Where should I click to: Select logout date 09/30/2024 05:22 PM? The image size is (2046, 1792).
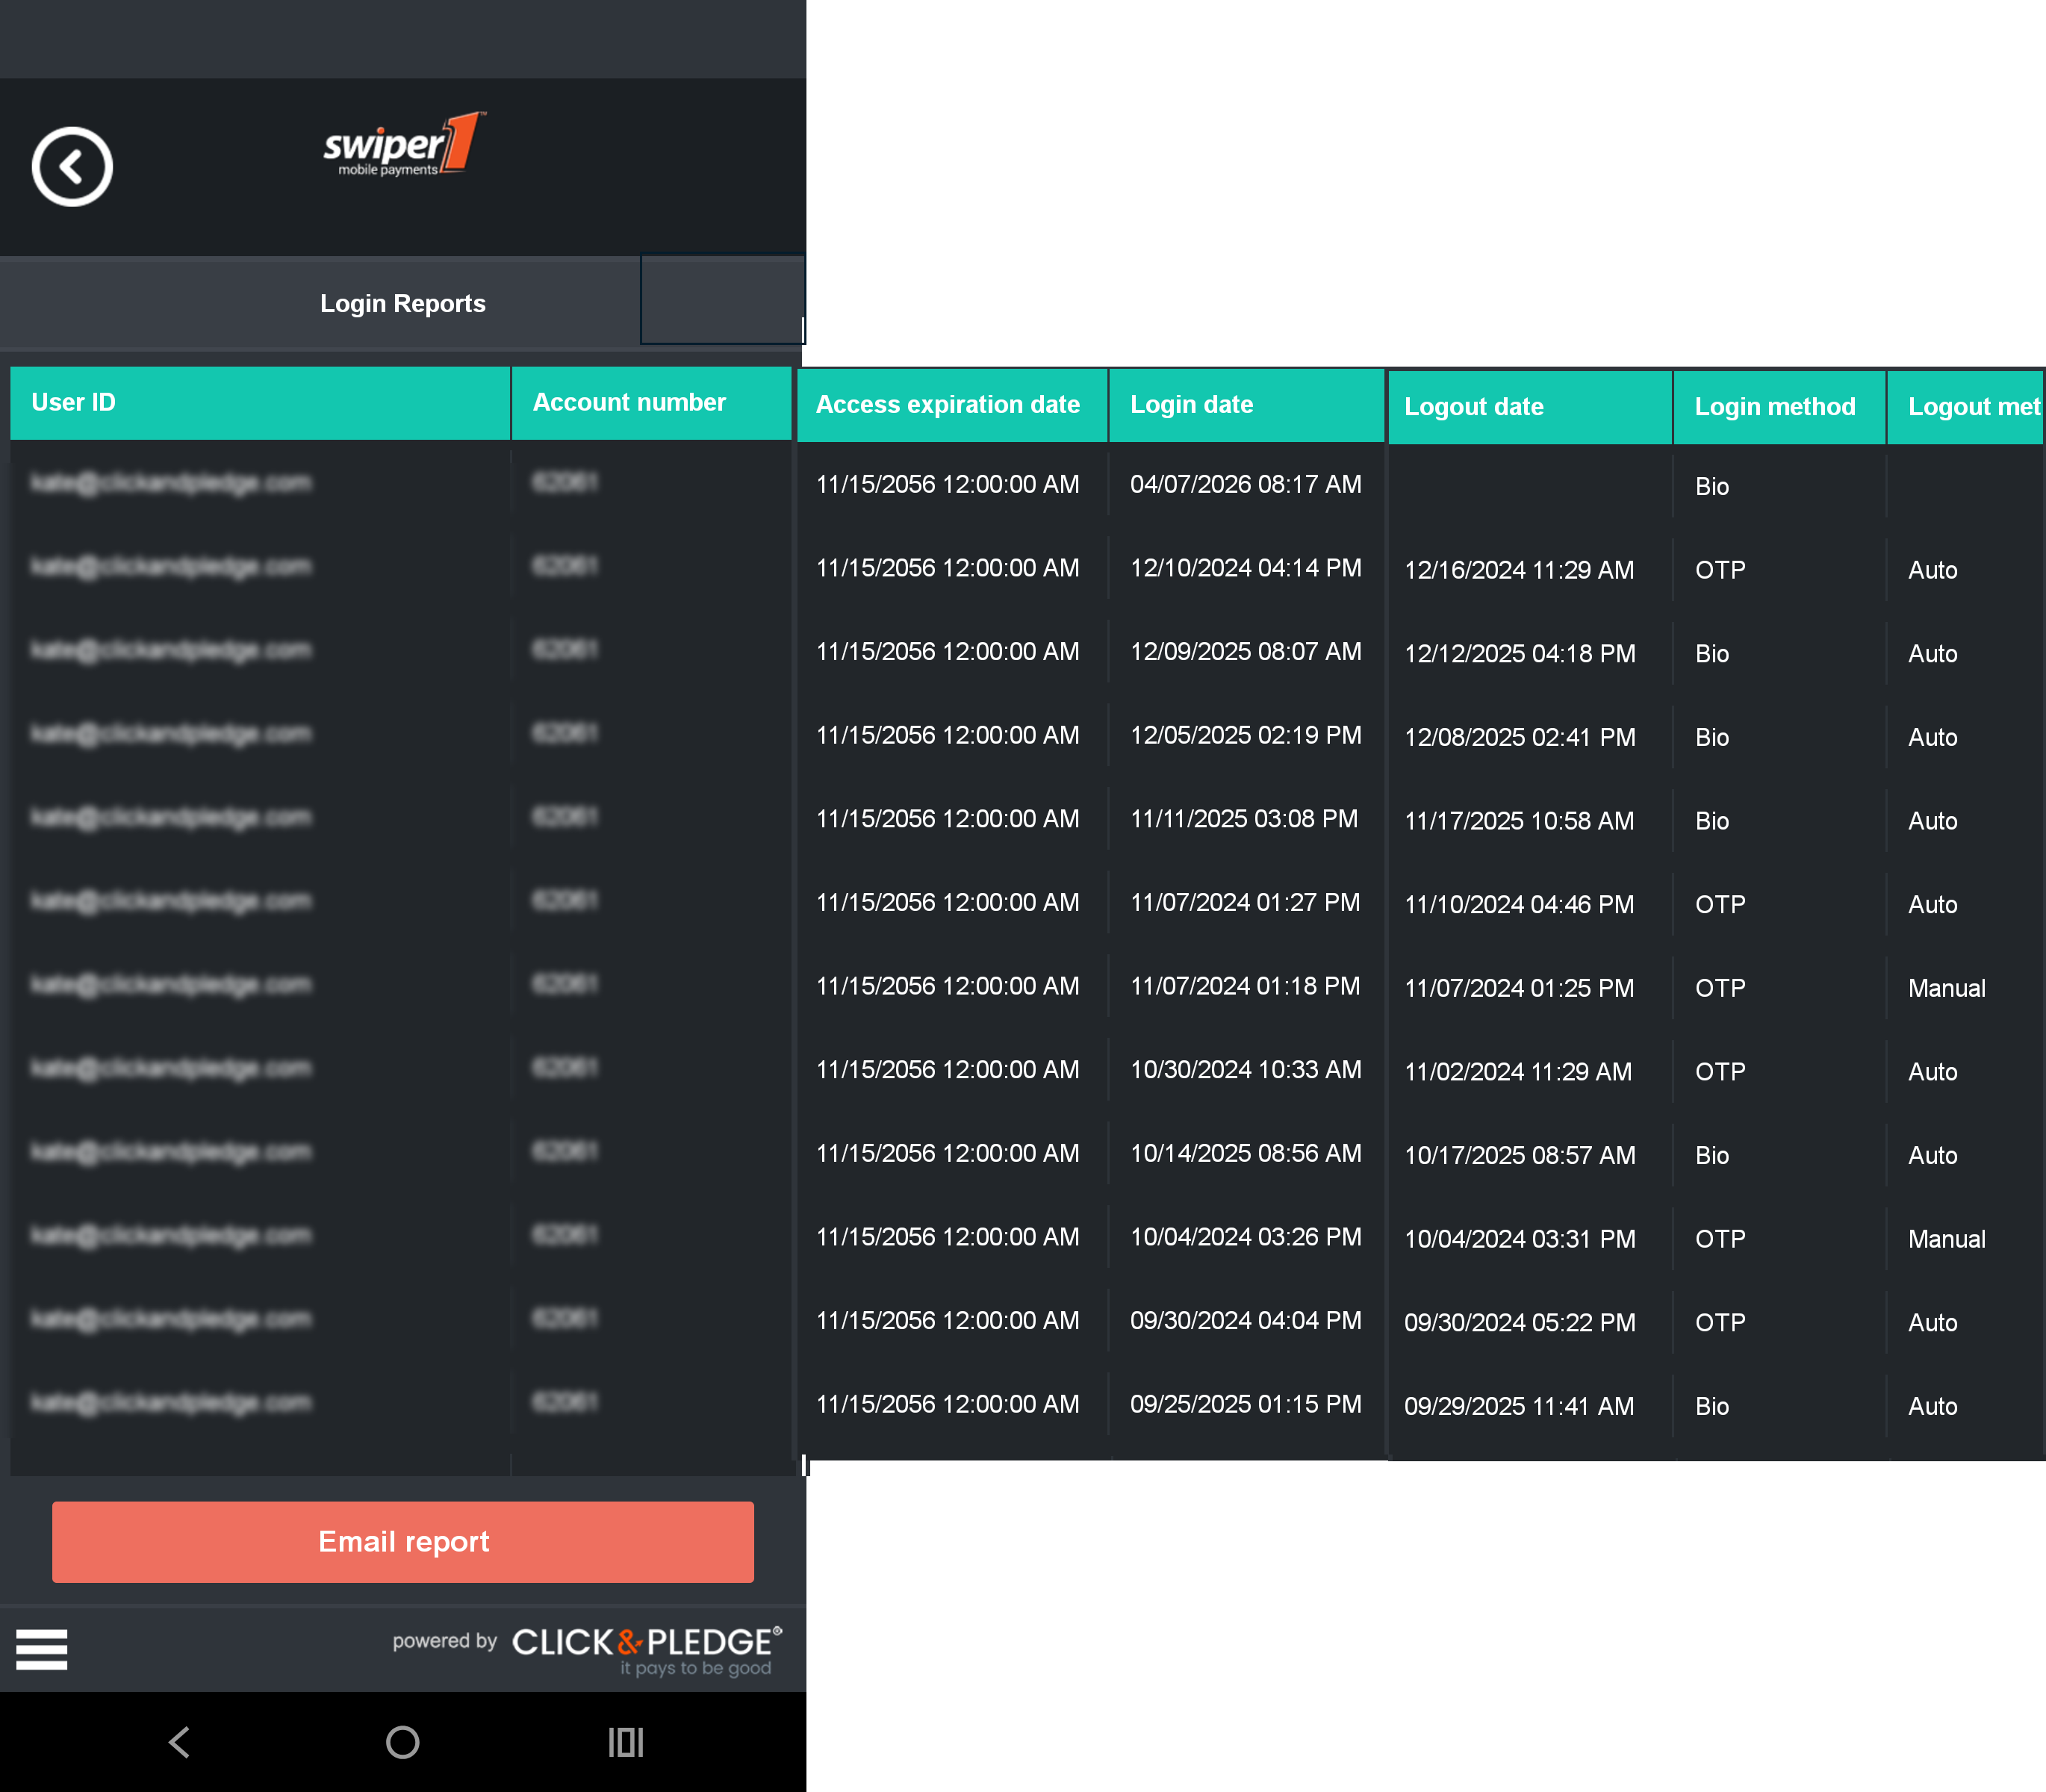tap(1520, 1322)
